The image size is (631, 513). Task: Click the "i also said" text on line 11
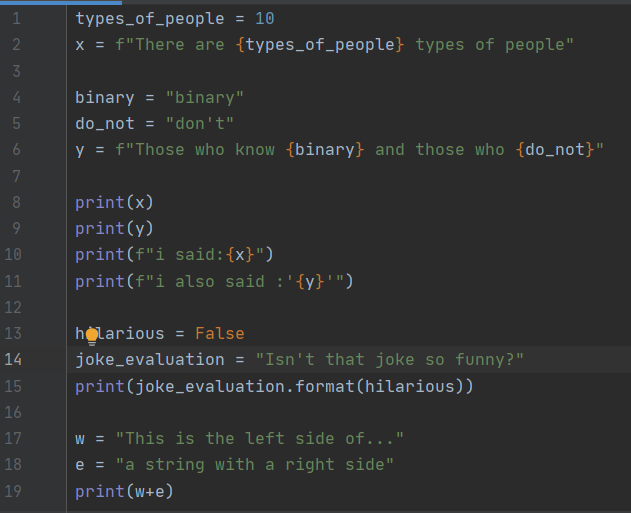[x=209, y=281]
